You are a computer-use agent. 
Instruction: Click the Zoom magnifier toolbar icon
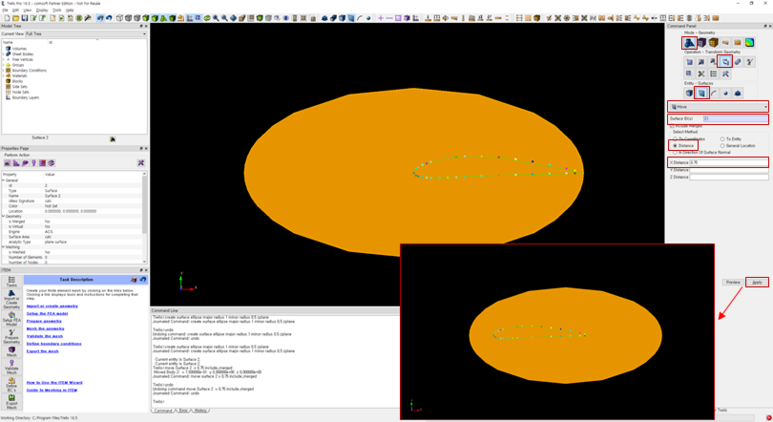coord(216,18)
